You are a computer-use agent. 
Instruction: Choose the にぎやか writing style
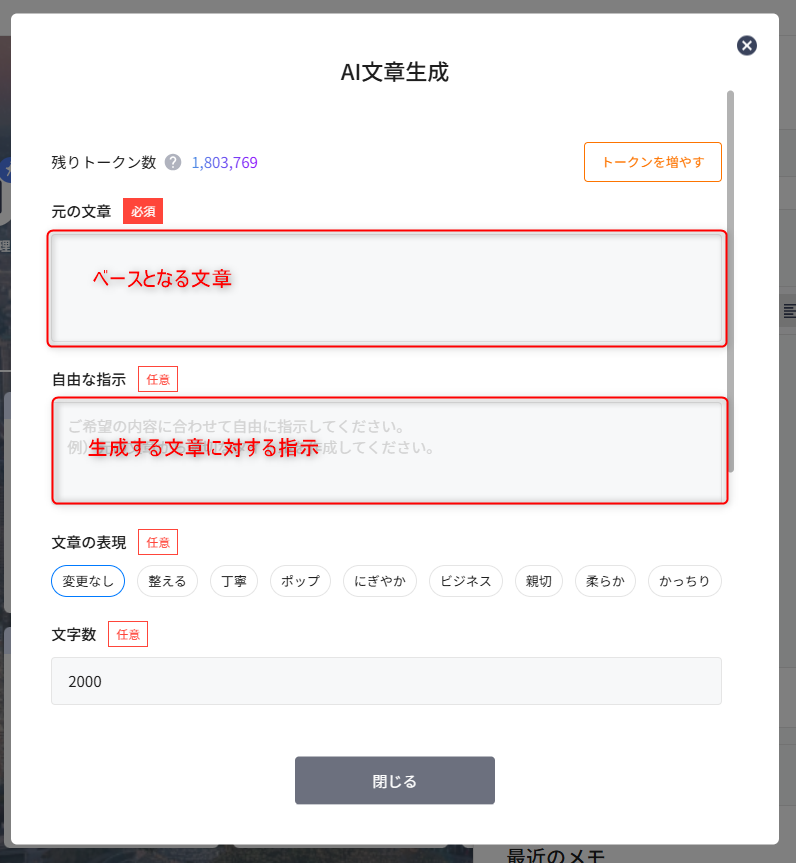[380, 581]
